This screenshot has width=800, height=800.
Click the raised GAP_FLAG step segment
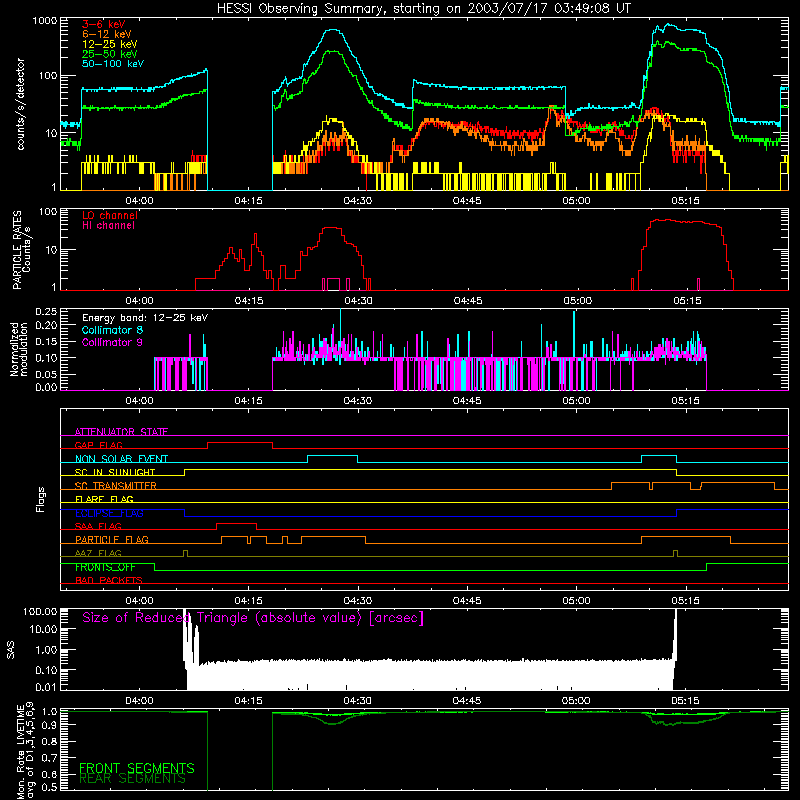click(240, 443)
